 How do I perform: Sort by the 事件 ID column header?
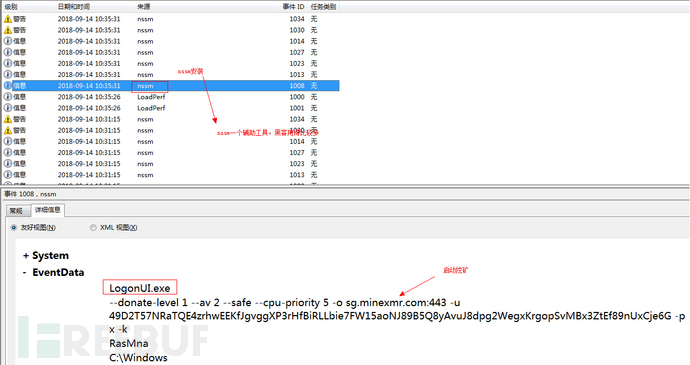293,7
